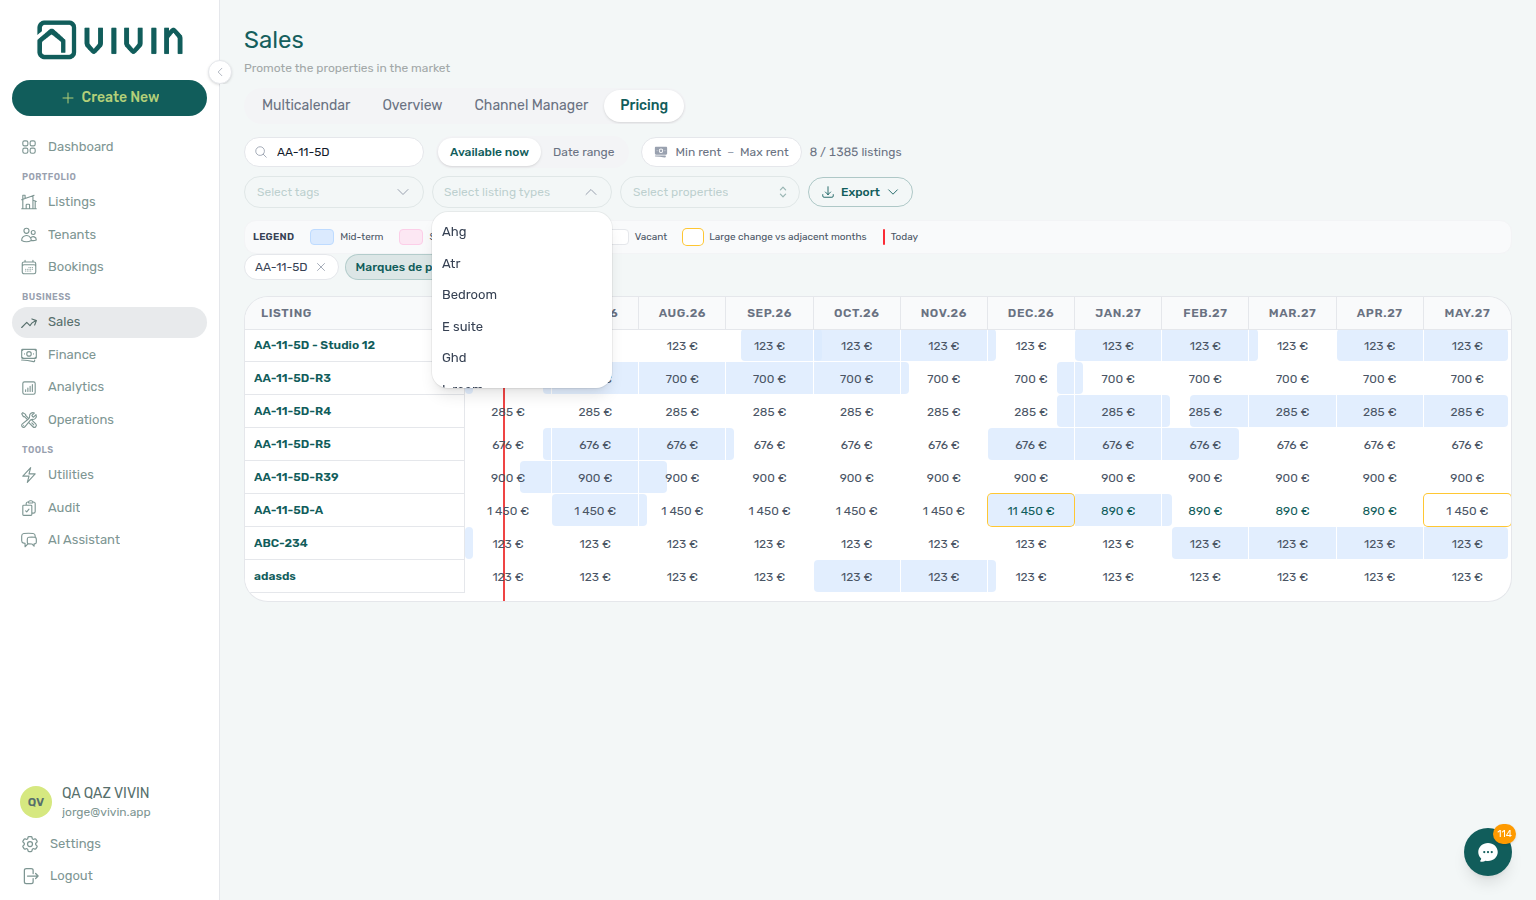
Task: Open listing AA-11-5D-A
Action: (289, 510)
